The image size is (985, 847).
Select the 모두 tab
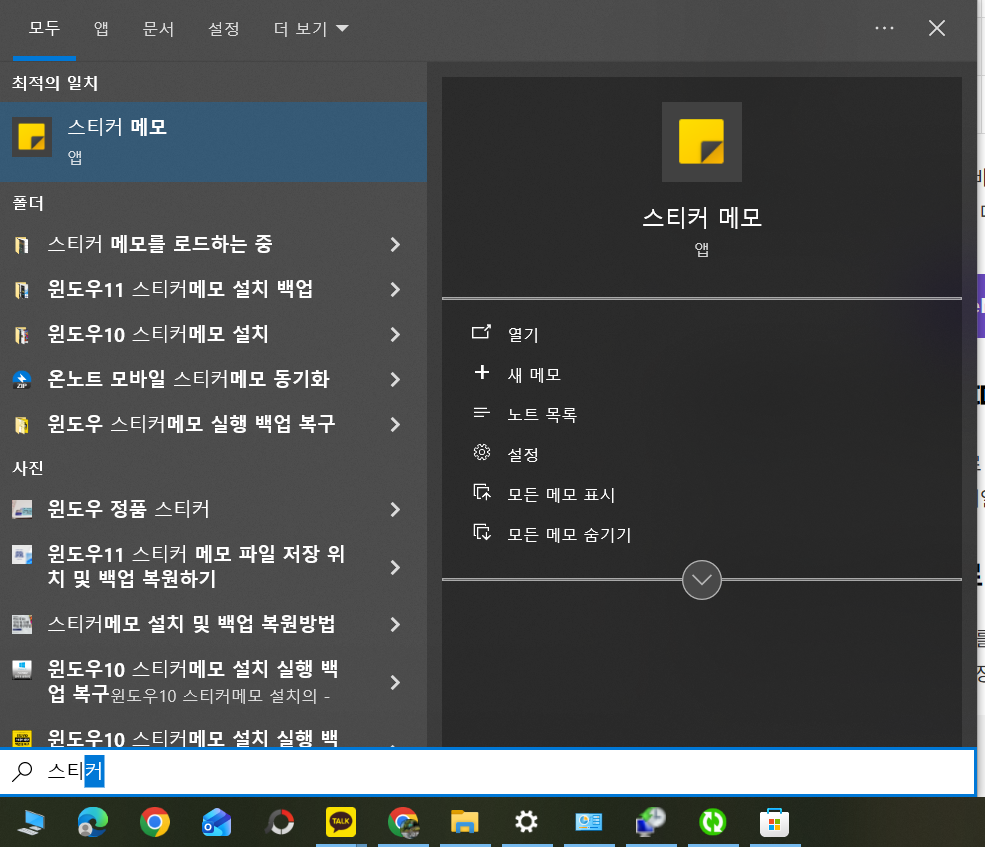tap(44, 29)
